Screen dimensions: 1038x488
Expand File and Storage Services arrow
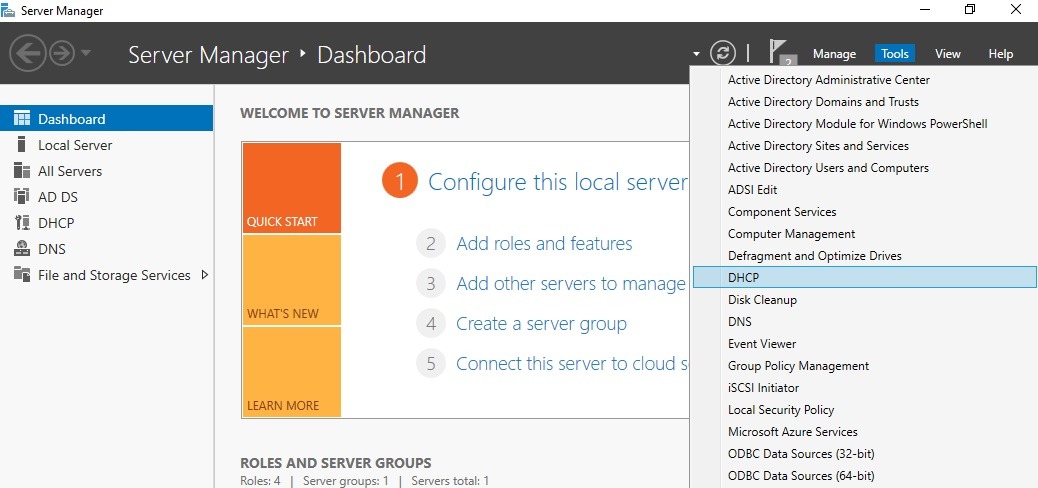[205, 275]
